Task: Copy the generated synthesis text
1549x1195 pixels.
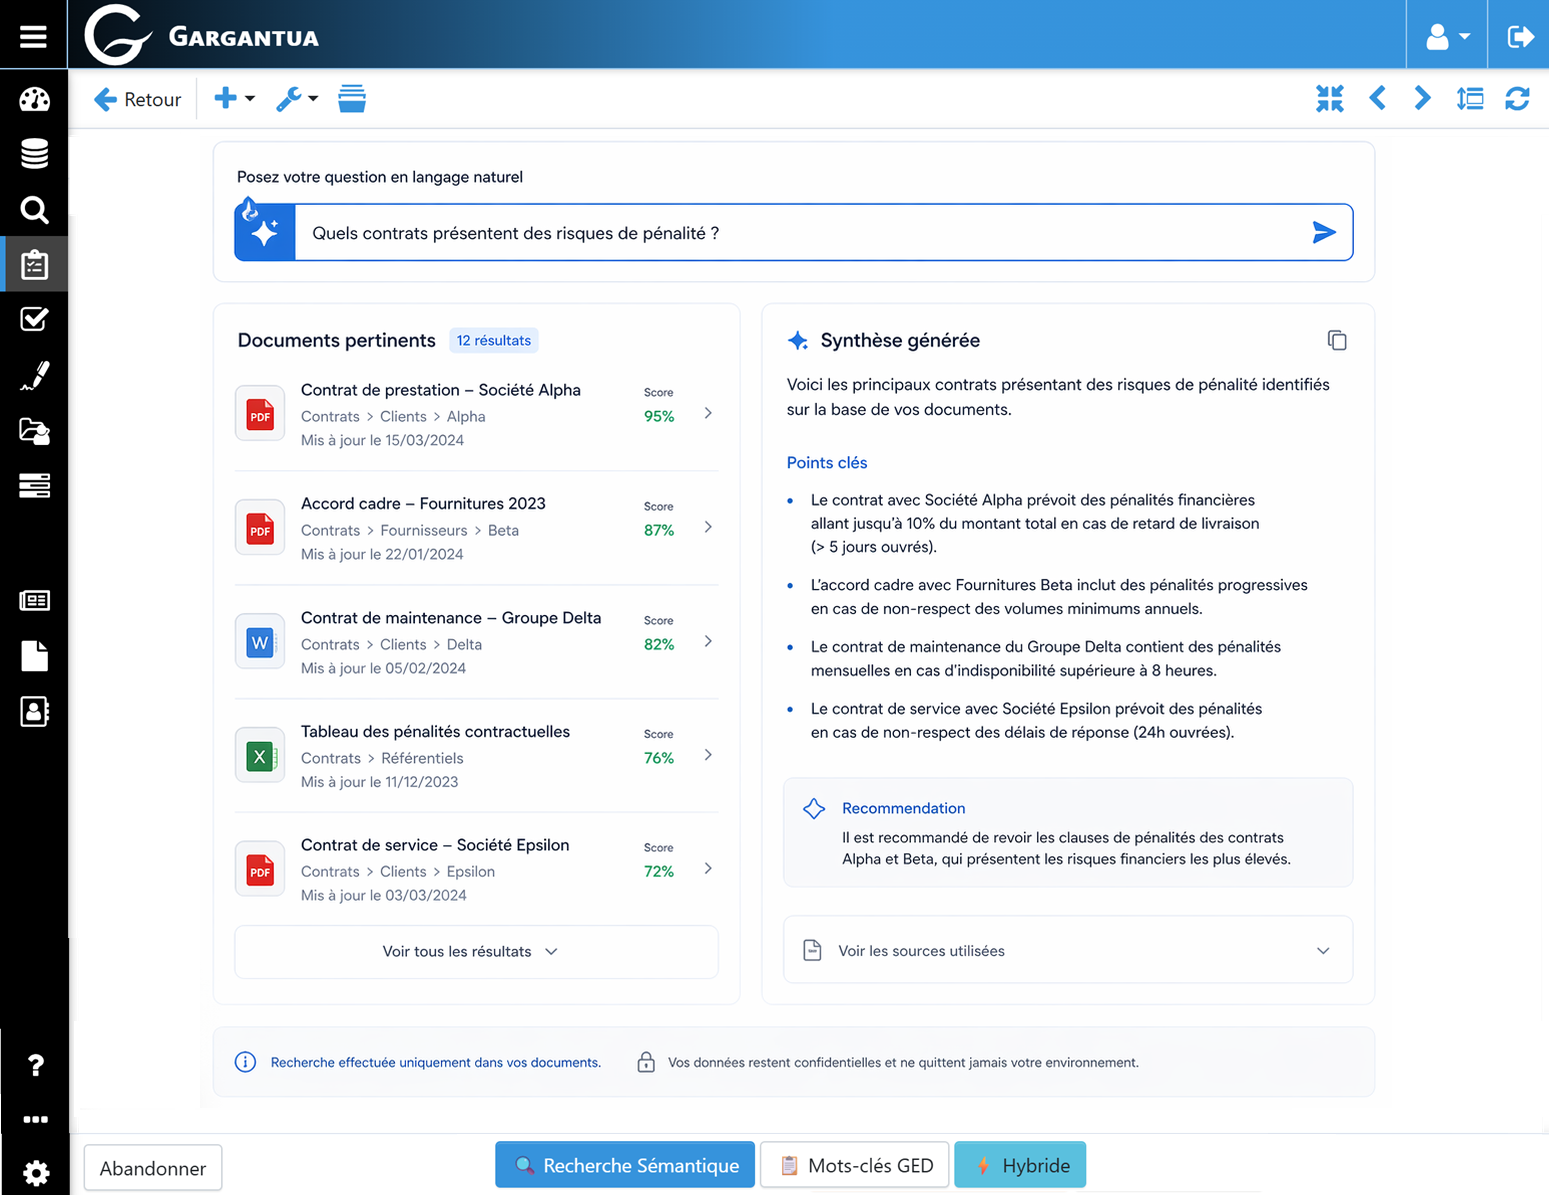Action: pos(1336,341)
